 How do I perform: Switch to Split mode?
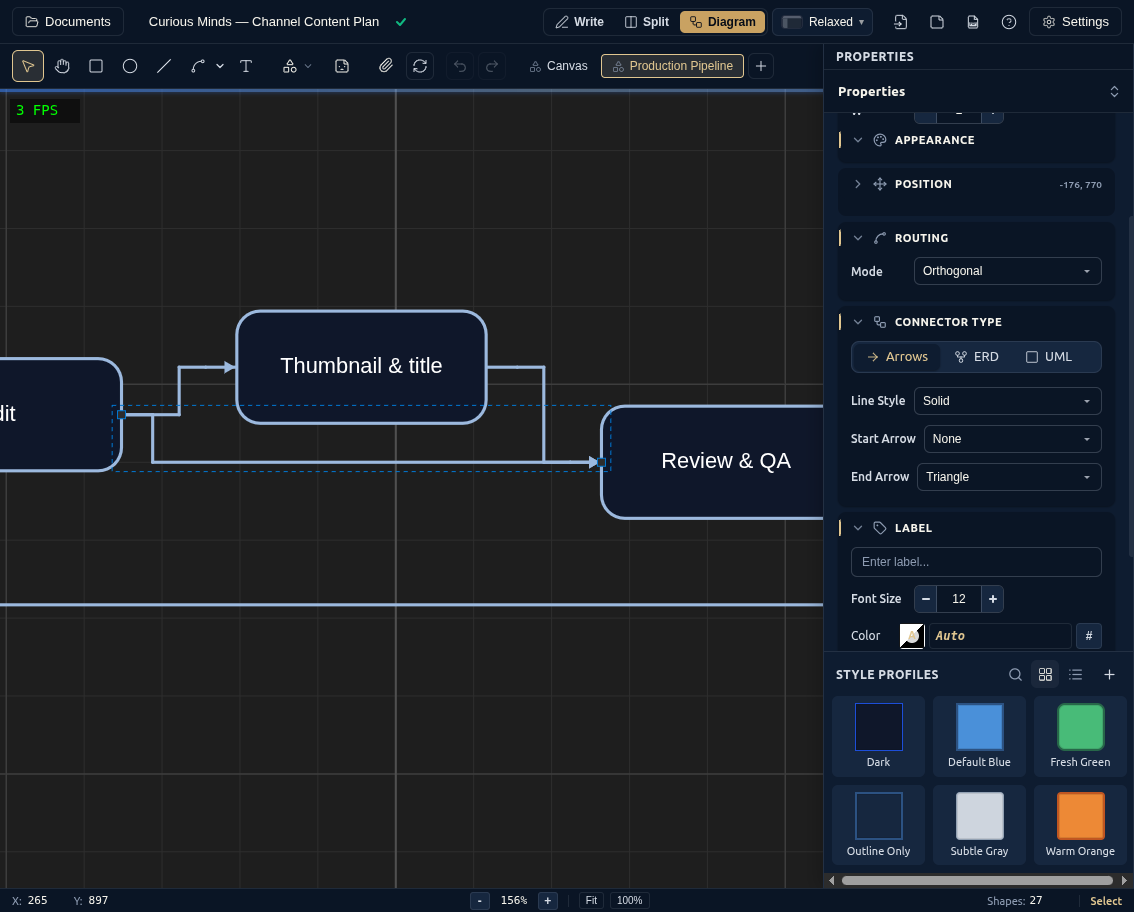[x=647, y=22]
